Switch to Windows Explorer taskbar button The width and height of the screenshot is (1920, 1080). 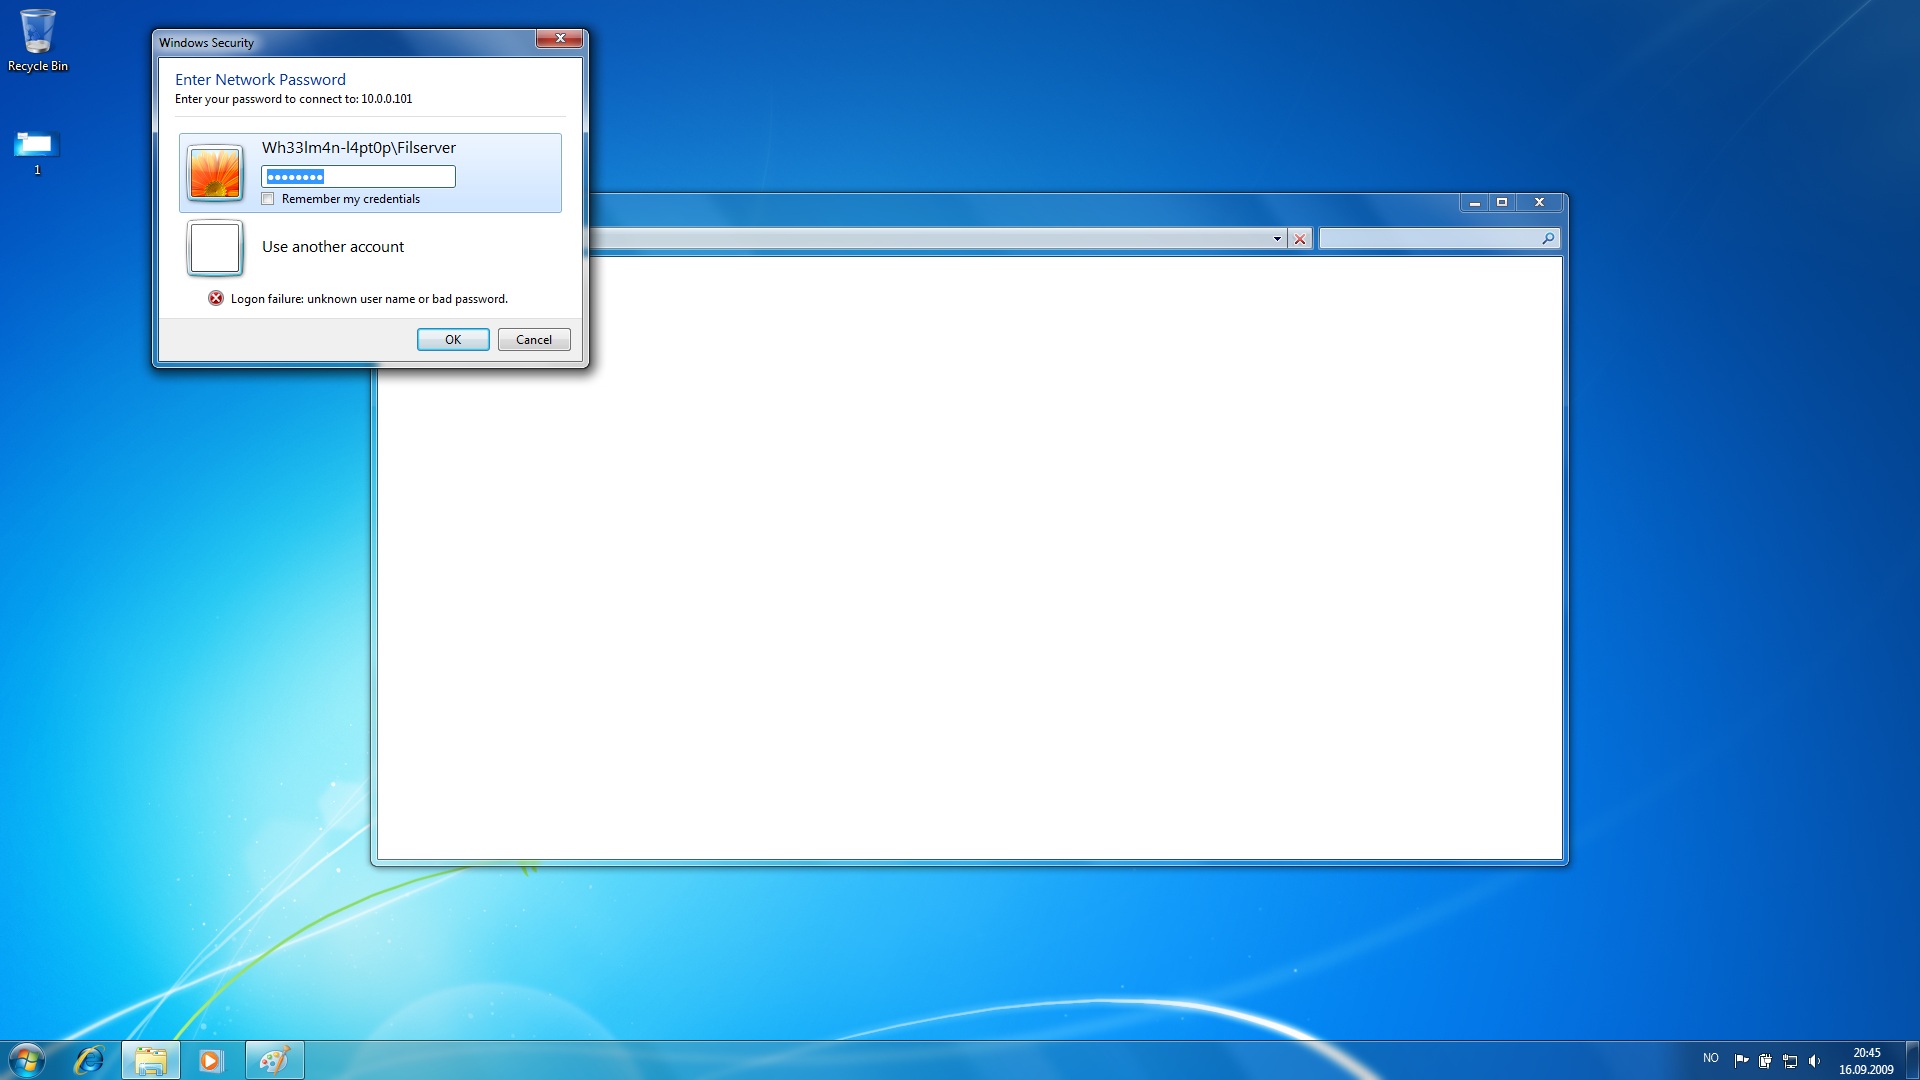coord(151,1060)
